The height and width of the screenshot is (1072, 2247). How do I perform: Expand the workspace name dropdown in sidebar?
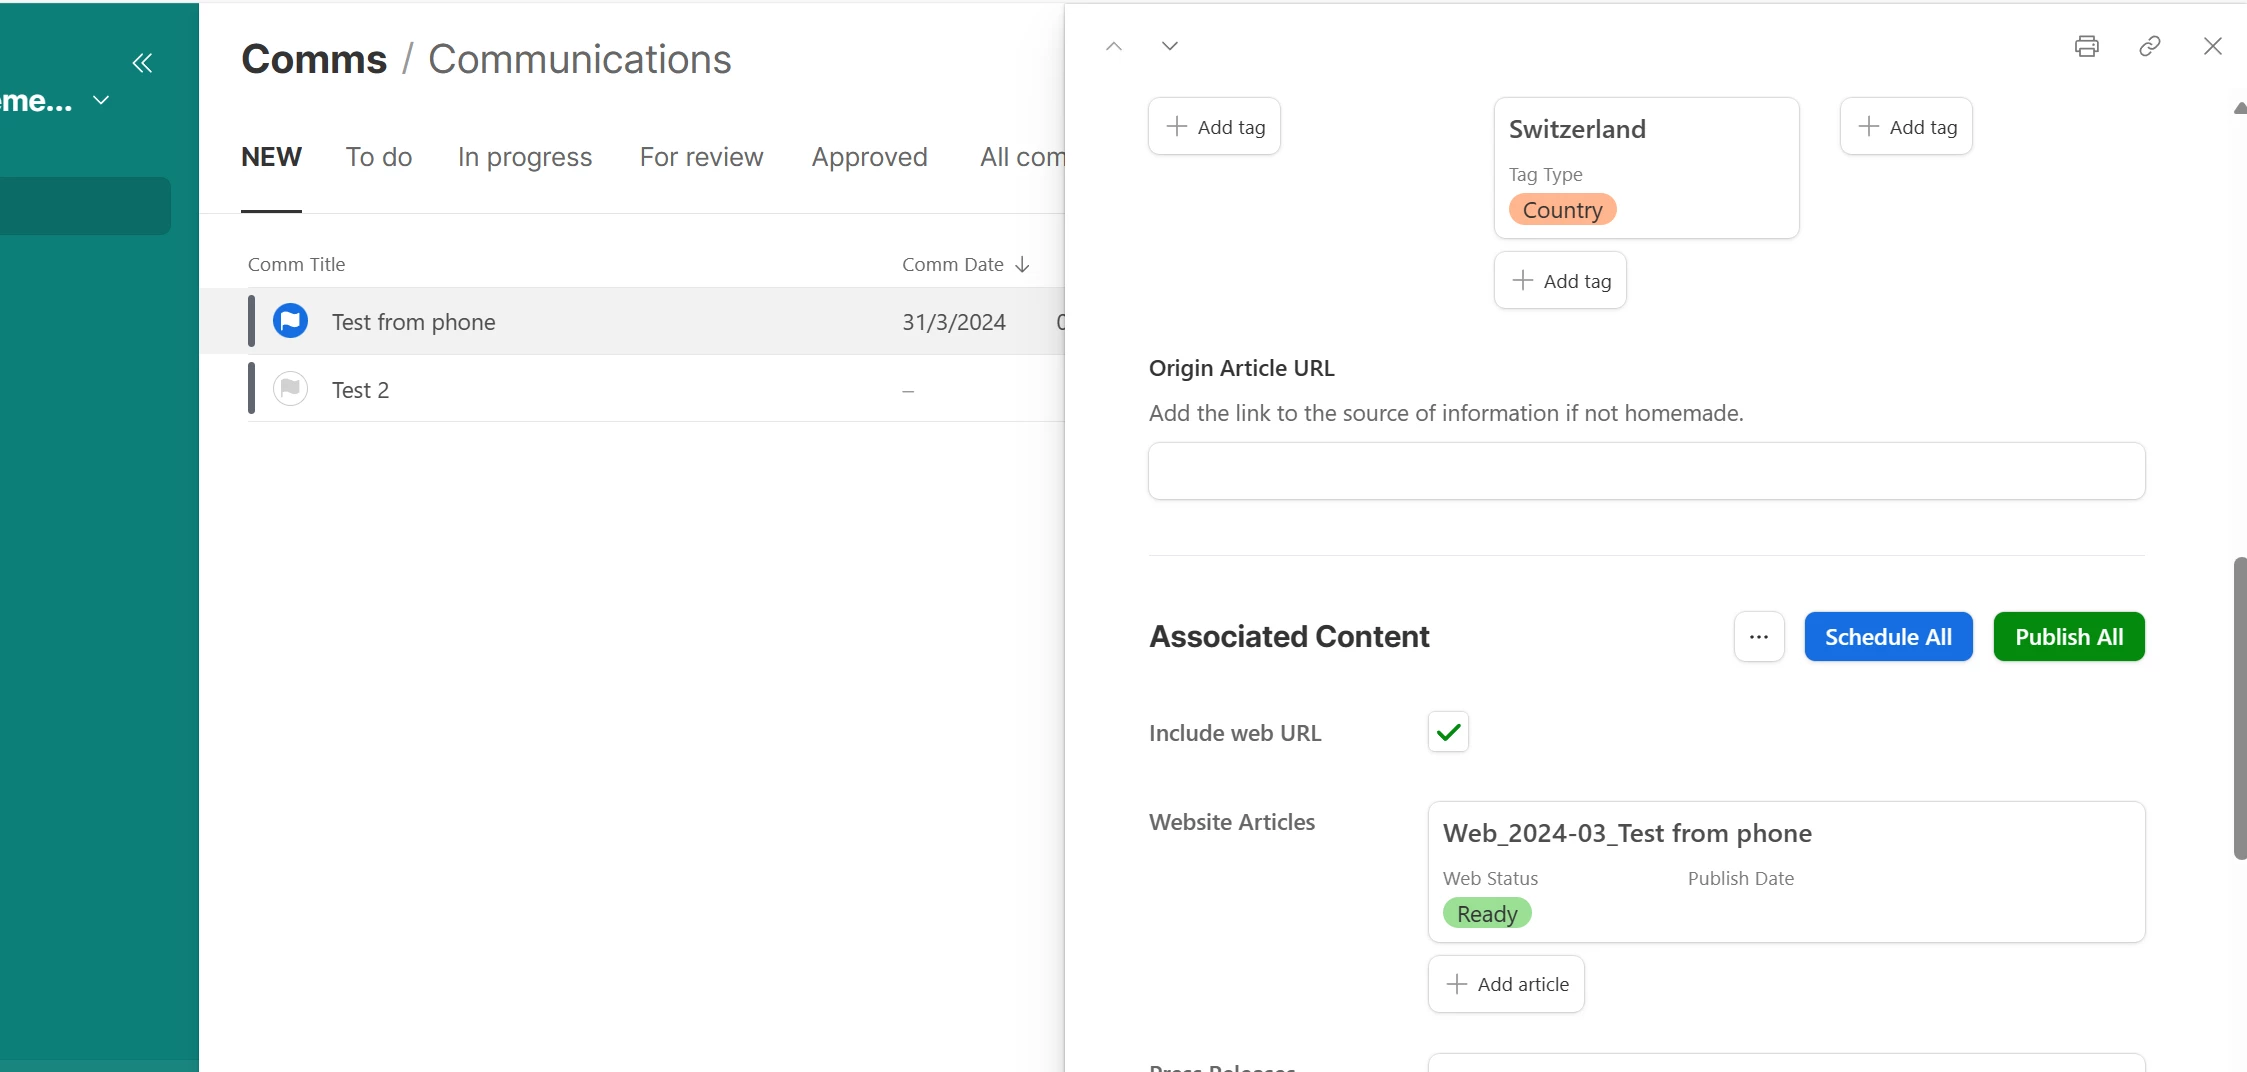[100, 100]
